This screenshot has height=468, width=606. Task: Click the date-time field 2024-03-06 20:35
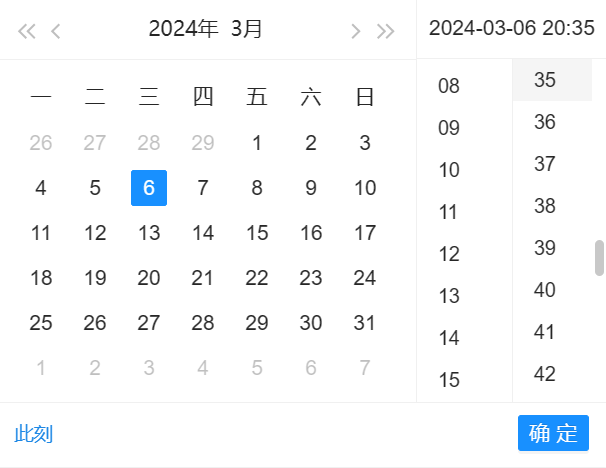pos(511,29)
